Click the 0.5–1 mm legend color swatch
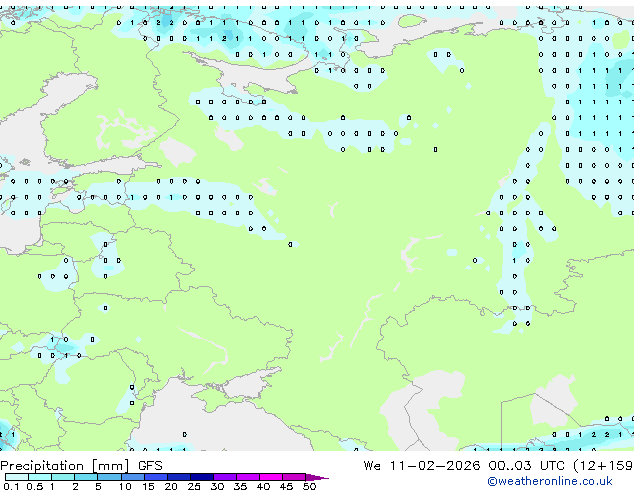 [40, 477]
